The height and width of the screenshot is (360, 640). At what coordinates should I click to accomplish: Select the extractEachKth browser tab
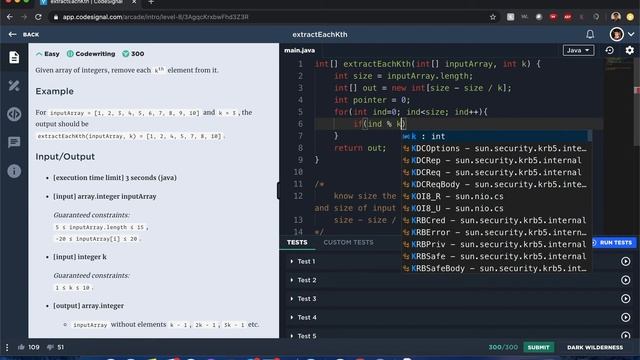(88, 2)
